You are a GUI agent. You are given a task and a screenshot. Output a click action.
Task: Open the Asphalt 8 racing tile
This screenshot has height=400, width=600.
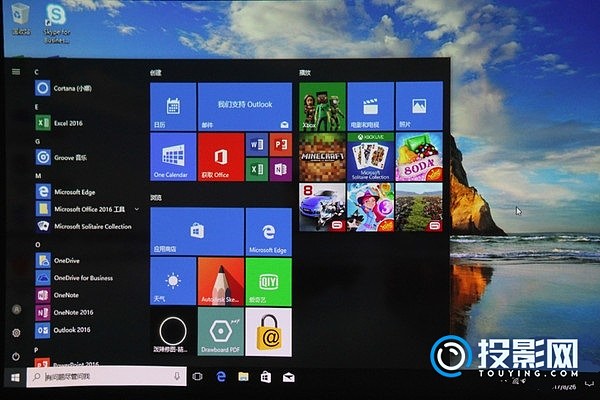point(322,207)
